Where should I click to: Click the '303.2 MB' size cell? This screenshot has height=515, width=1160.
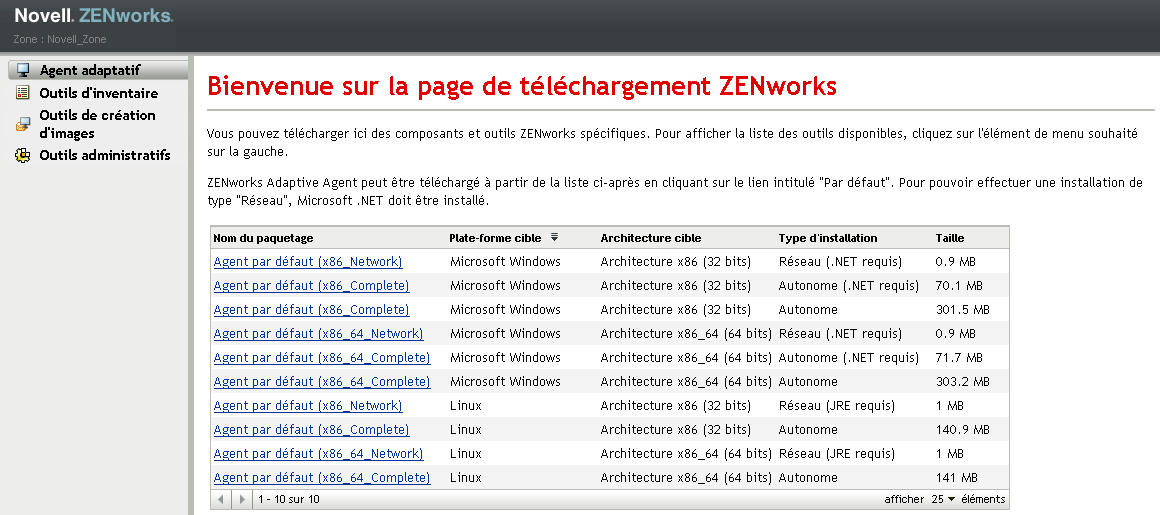coord(962,382)
